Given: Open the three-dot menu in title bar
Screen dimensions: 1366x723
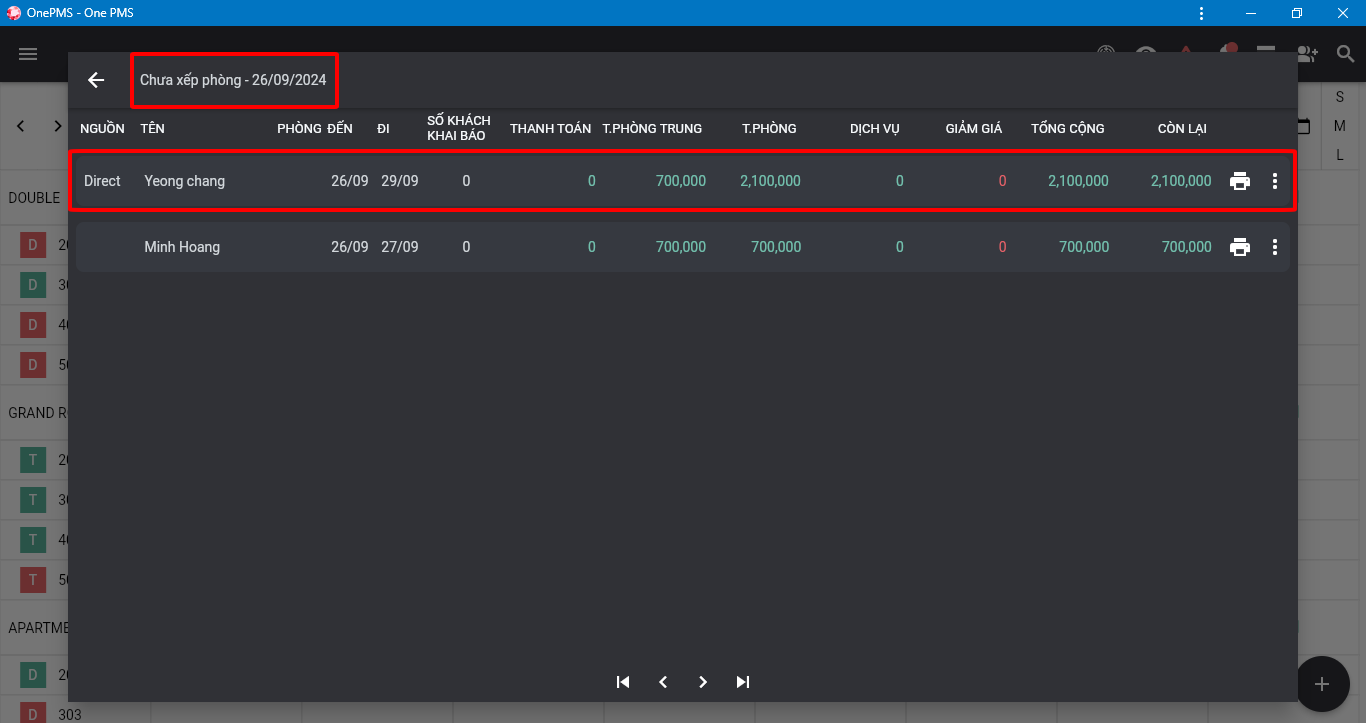Looking at the screenshot, I should click(1201, 13).
